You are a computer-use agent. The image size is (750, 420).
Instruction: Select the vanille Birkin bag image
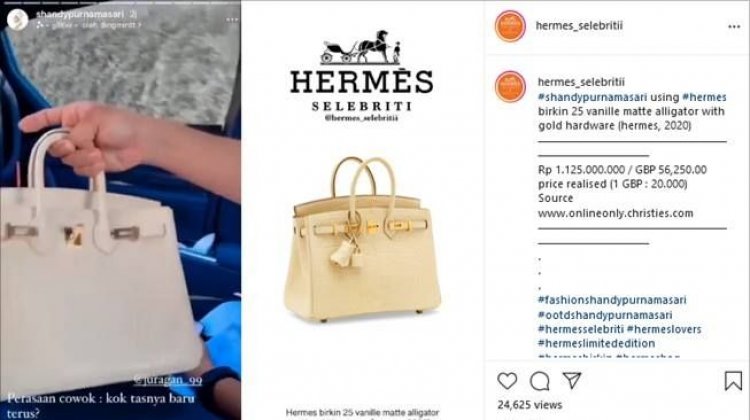362,238
